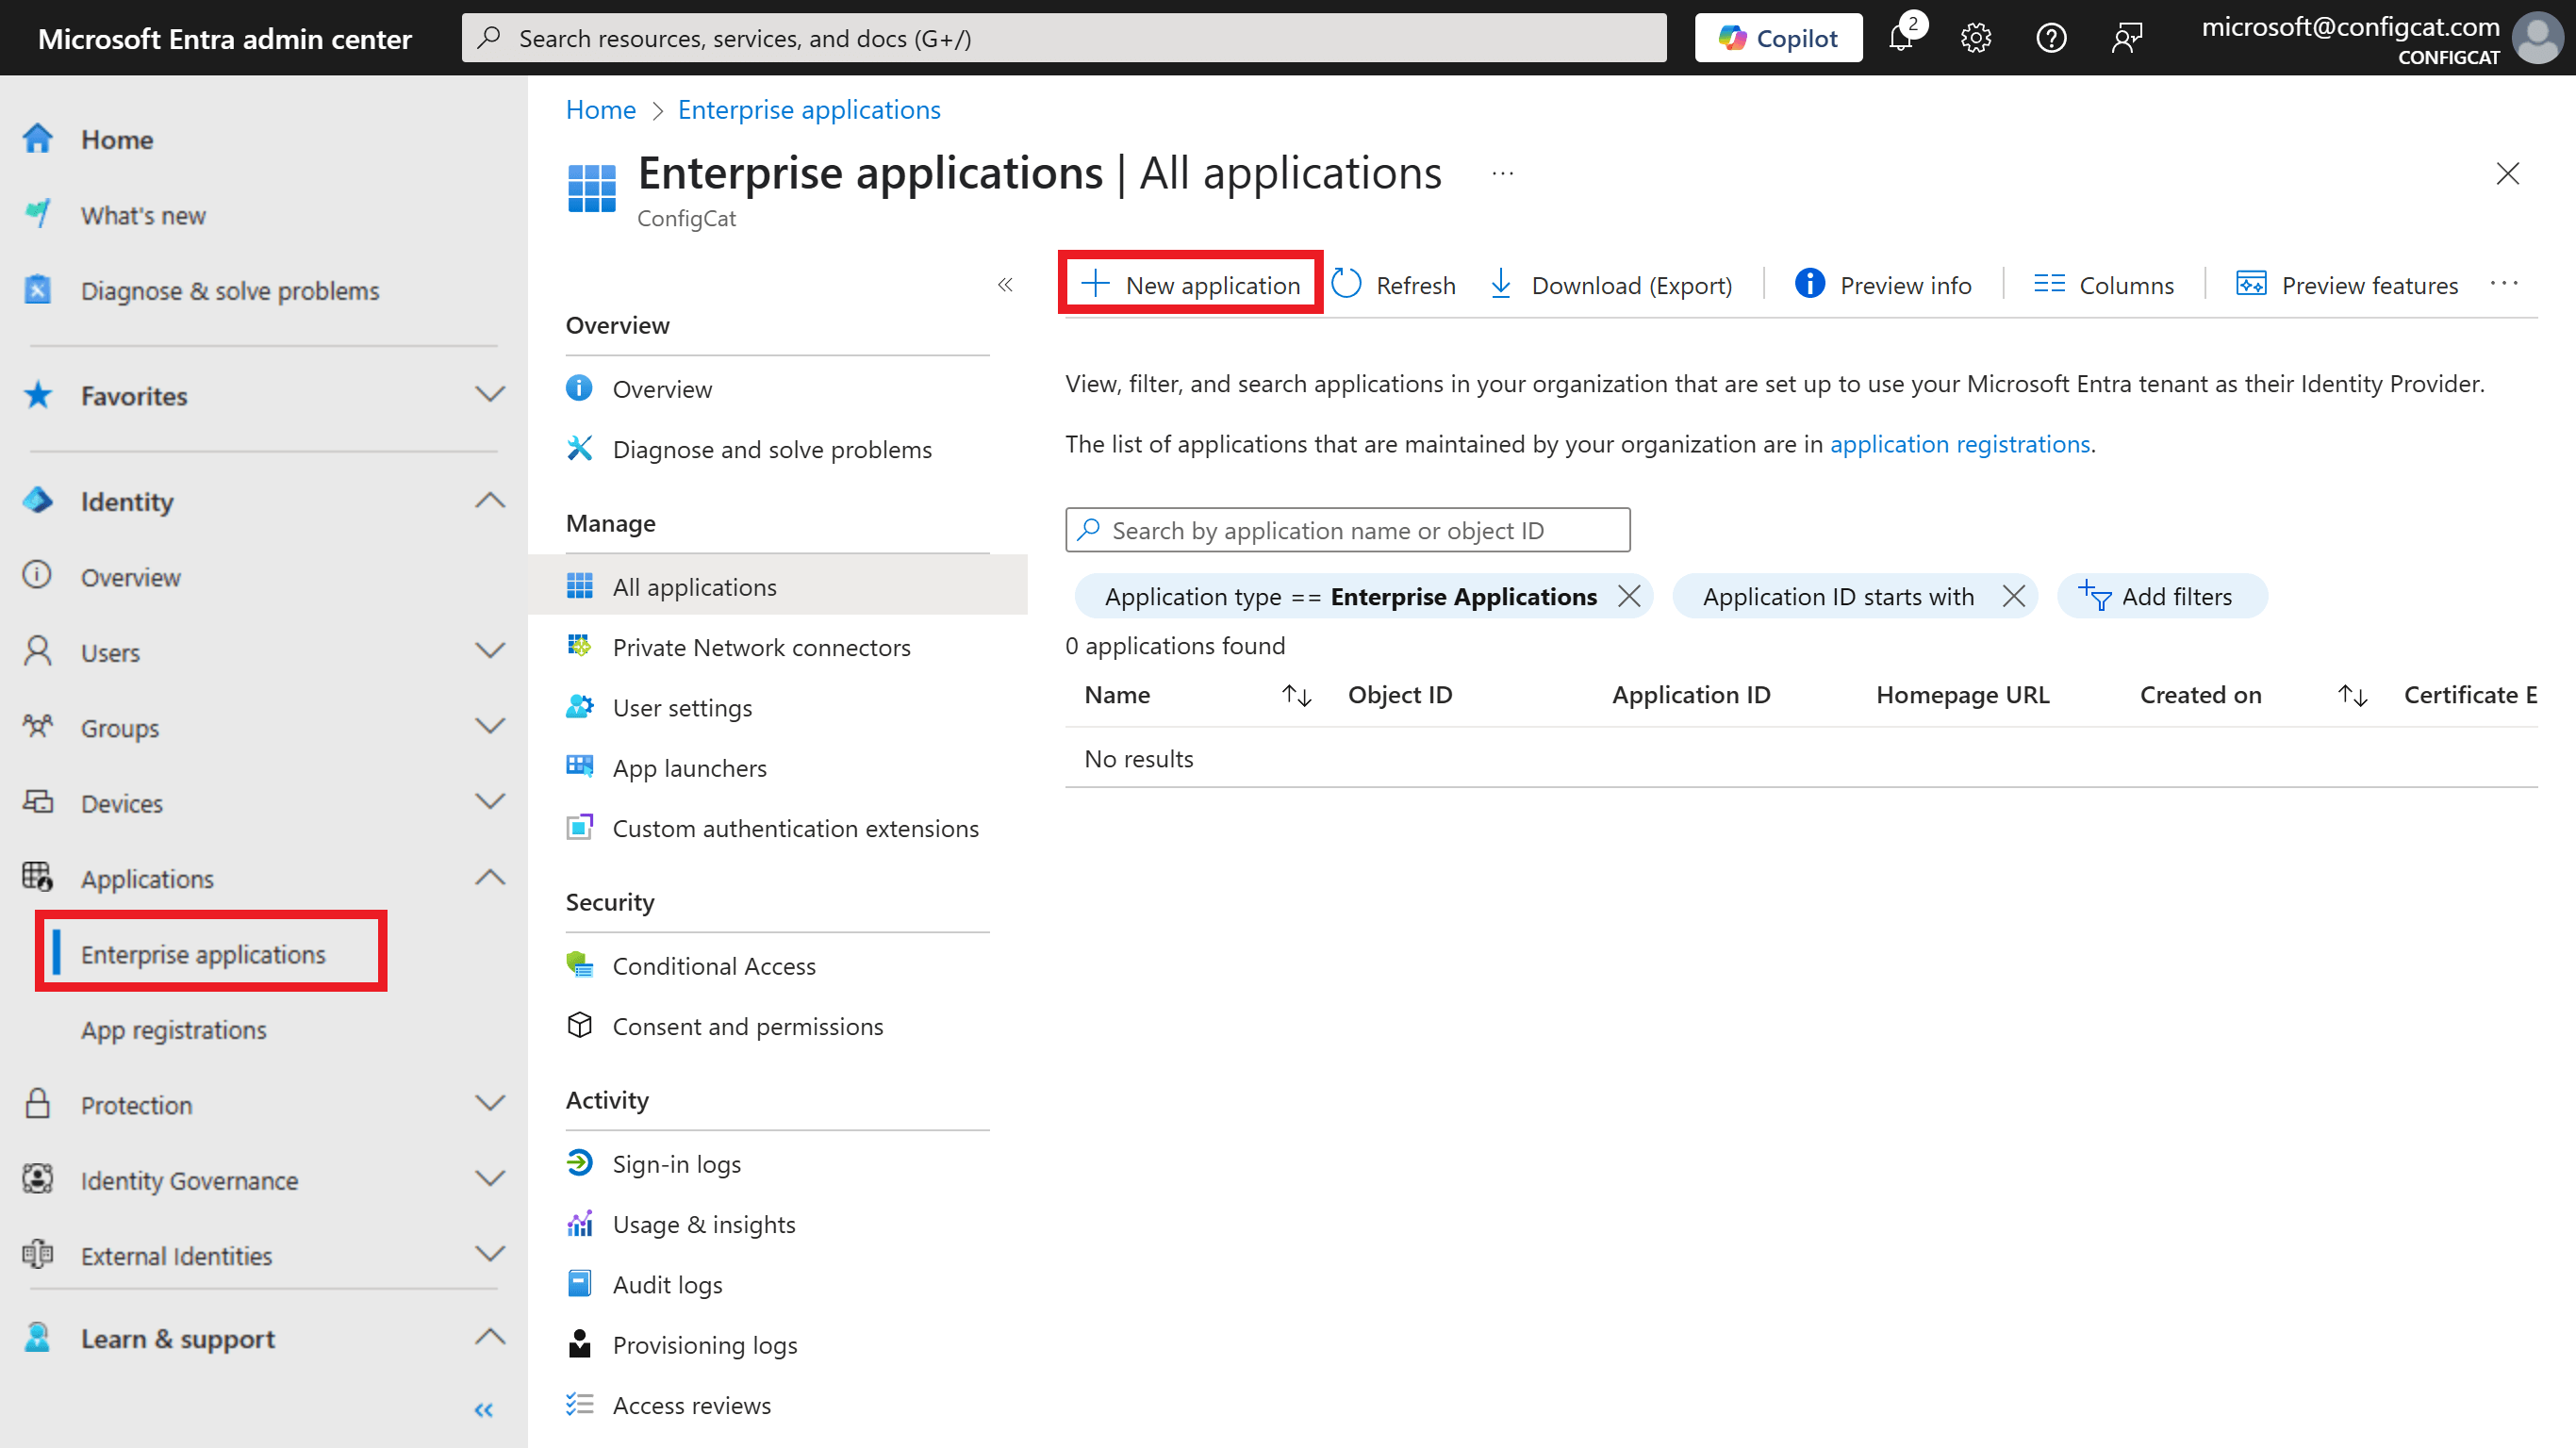Click the New application button
The image size is (2576, 1448).
[1190, 284]
